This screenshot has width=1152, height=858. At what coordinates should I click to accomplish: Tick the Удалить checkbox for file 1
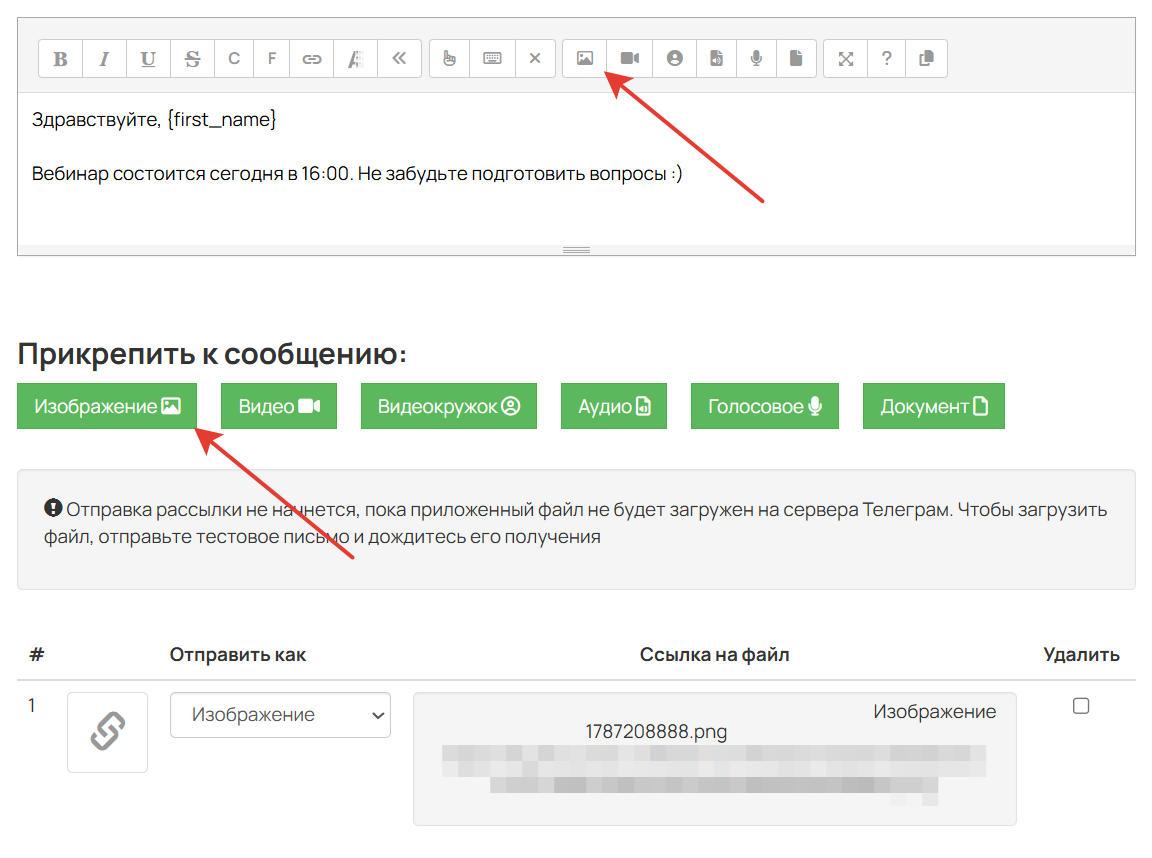(x=1081, y=706)
